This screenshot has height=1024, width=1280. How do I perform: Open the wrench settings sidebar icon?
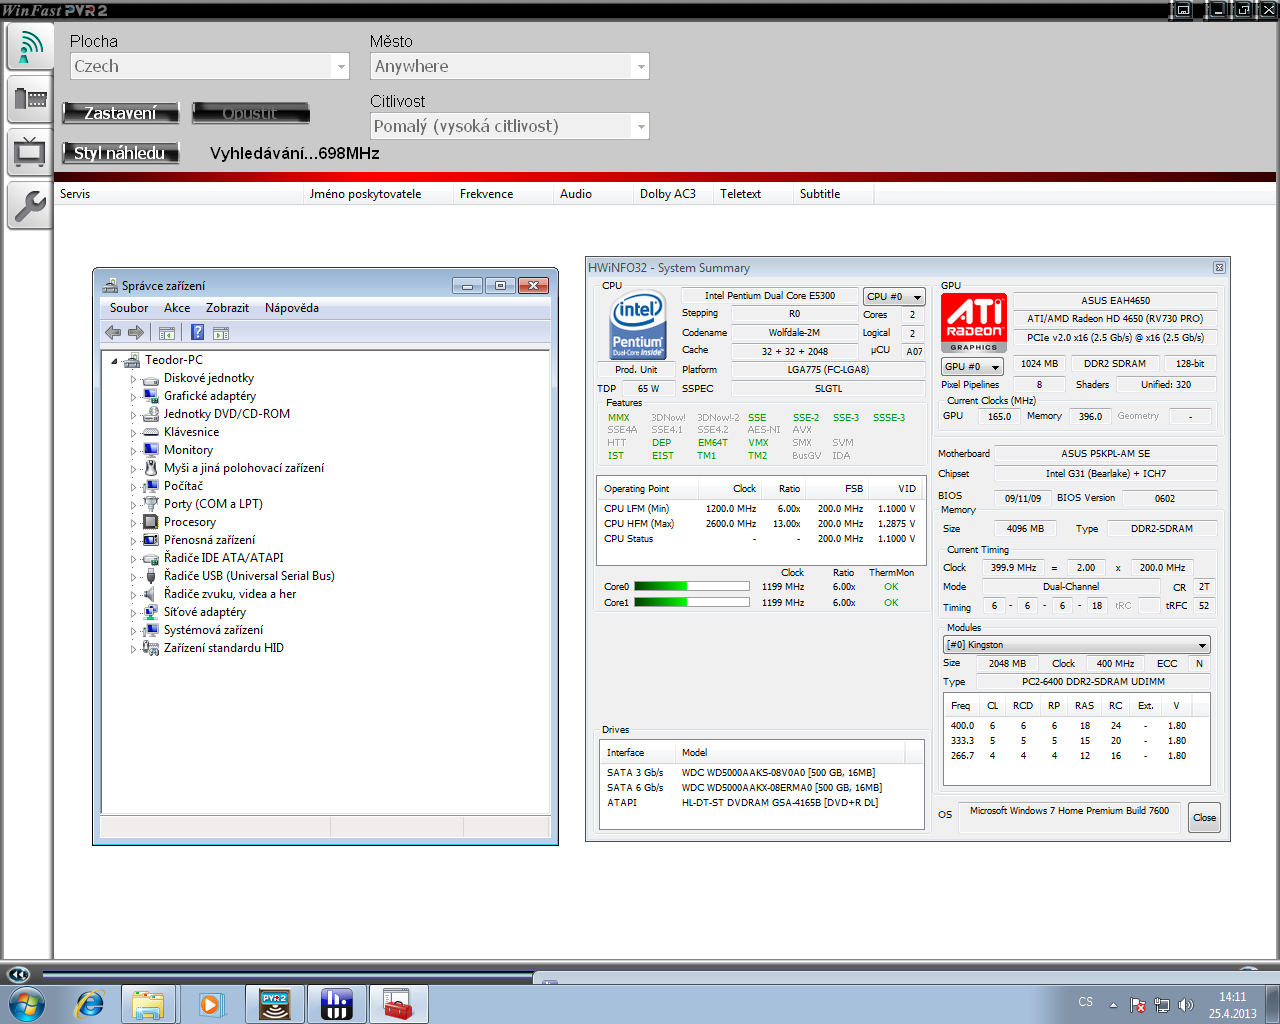point(30,205)
